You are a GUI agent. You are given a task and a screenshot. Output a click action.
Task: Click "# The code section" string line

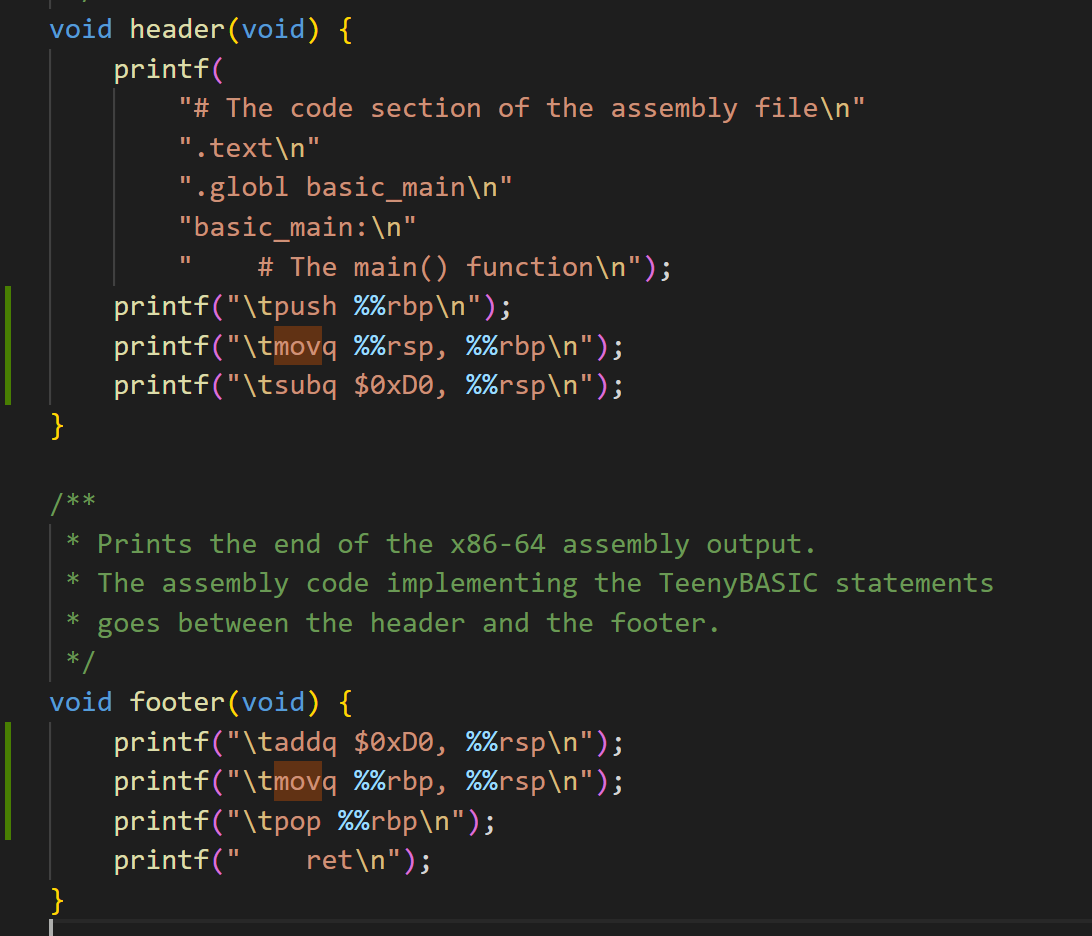point(520,108)
